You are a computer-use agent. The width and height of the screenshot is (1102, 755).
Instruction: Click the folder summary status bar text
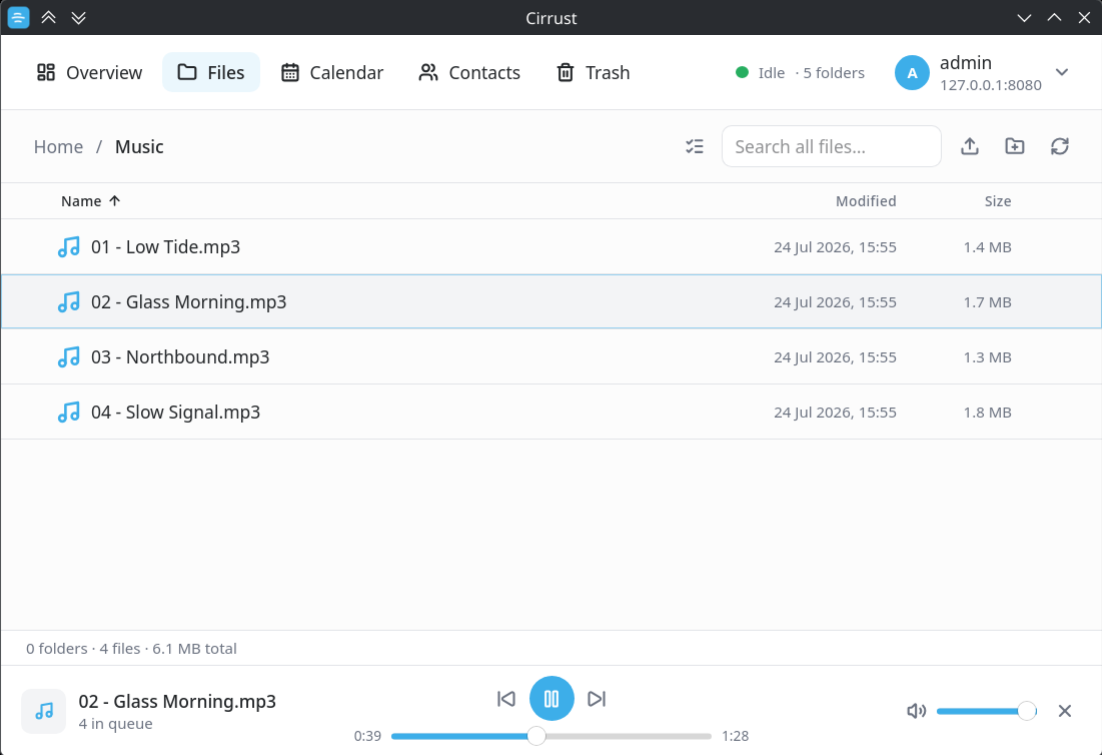coord(131,648)
